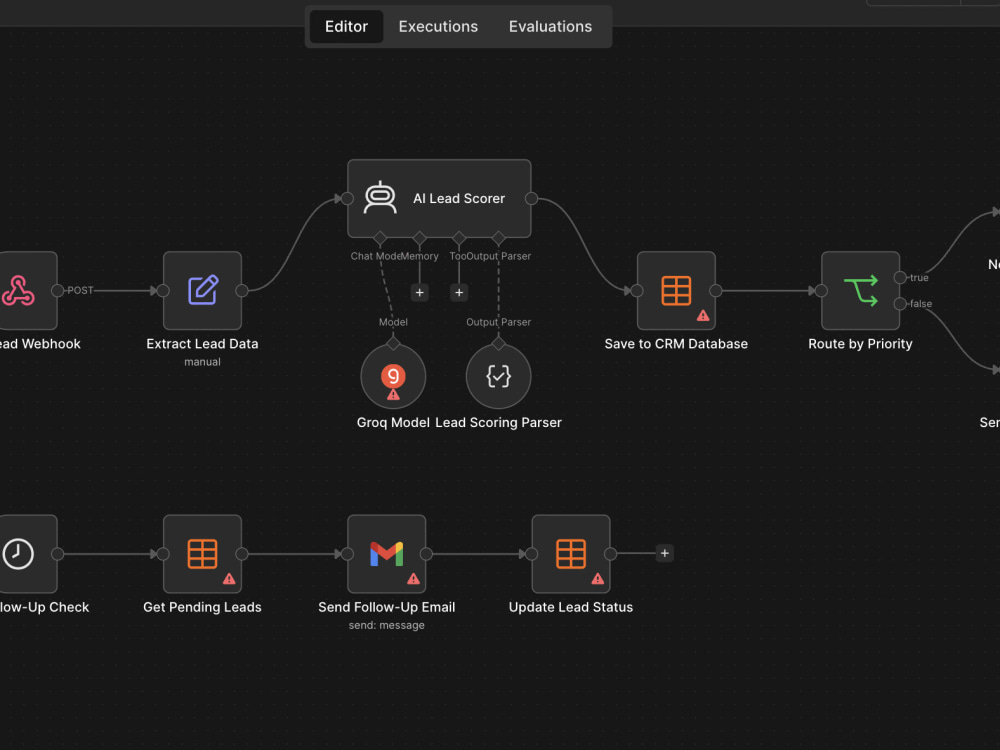Click the 'manual' subtitle under Extract Lead Data
The image size is (1000, 750).
202,362
